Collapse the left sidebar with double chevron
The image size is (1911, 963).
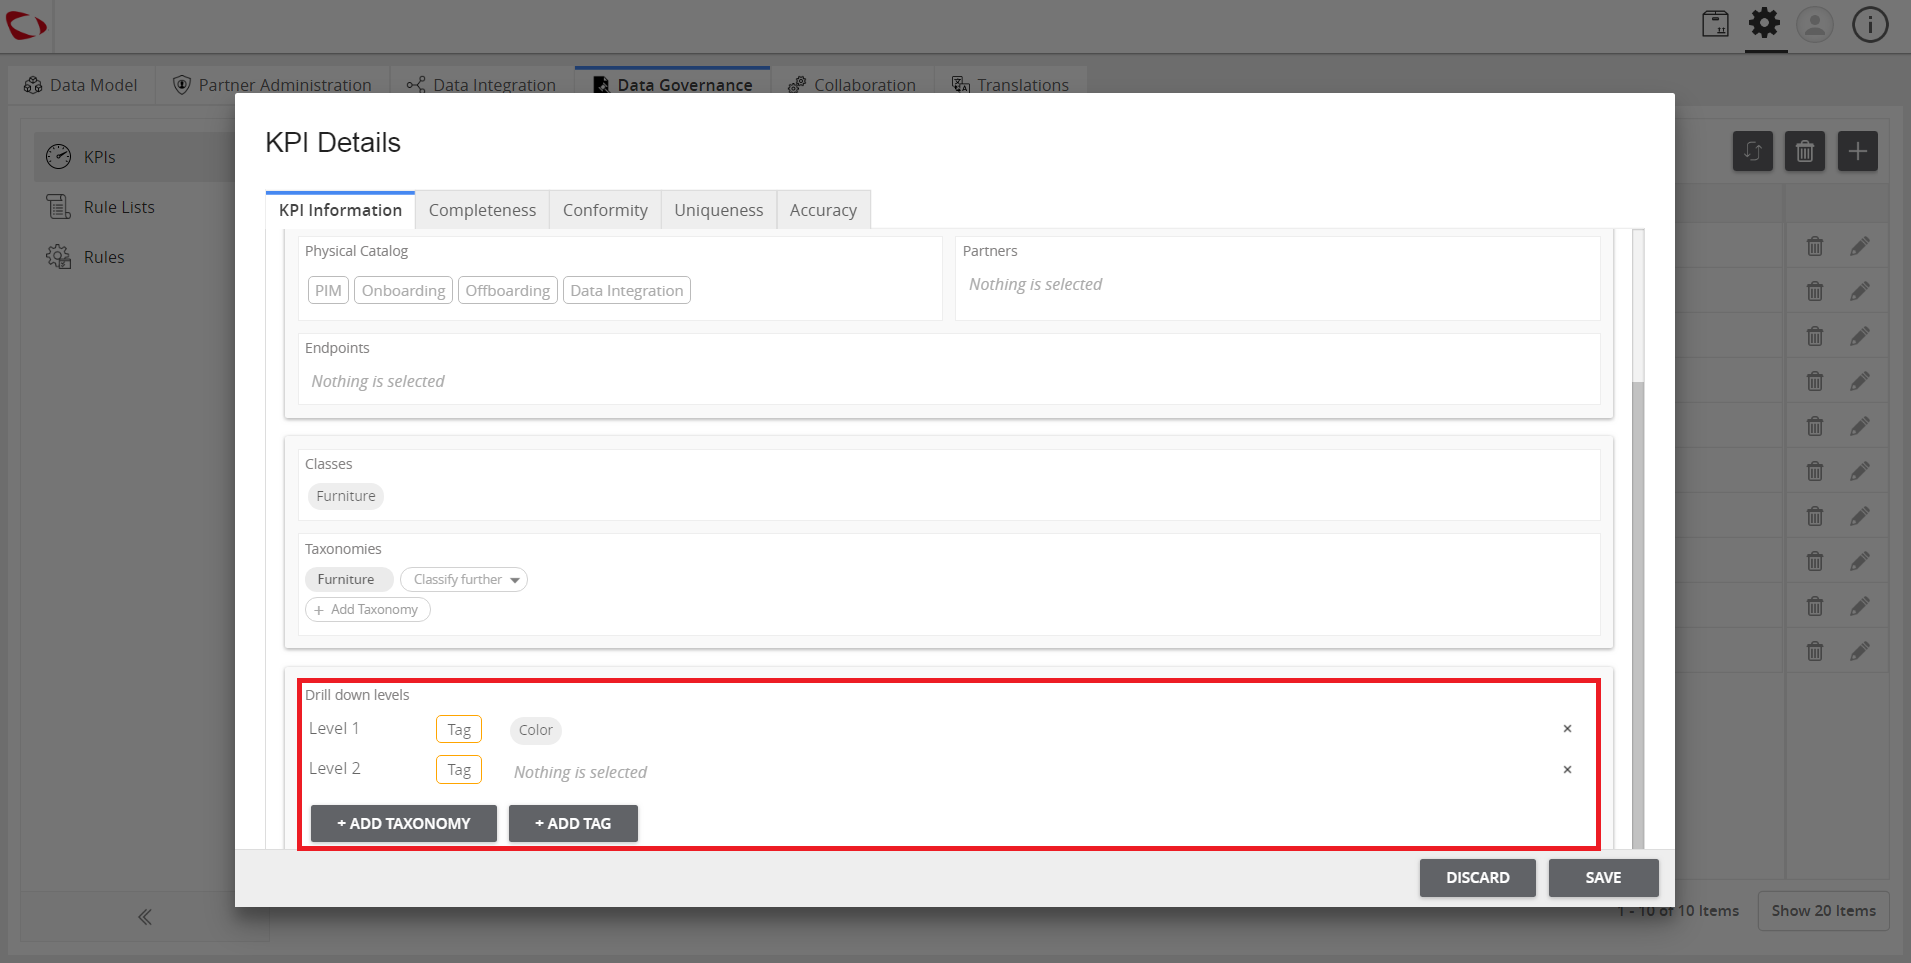pyautogui.click(x=145, y=917)
